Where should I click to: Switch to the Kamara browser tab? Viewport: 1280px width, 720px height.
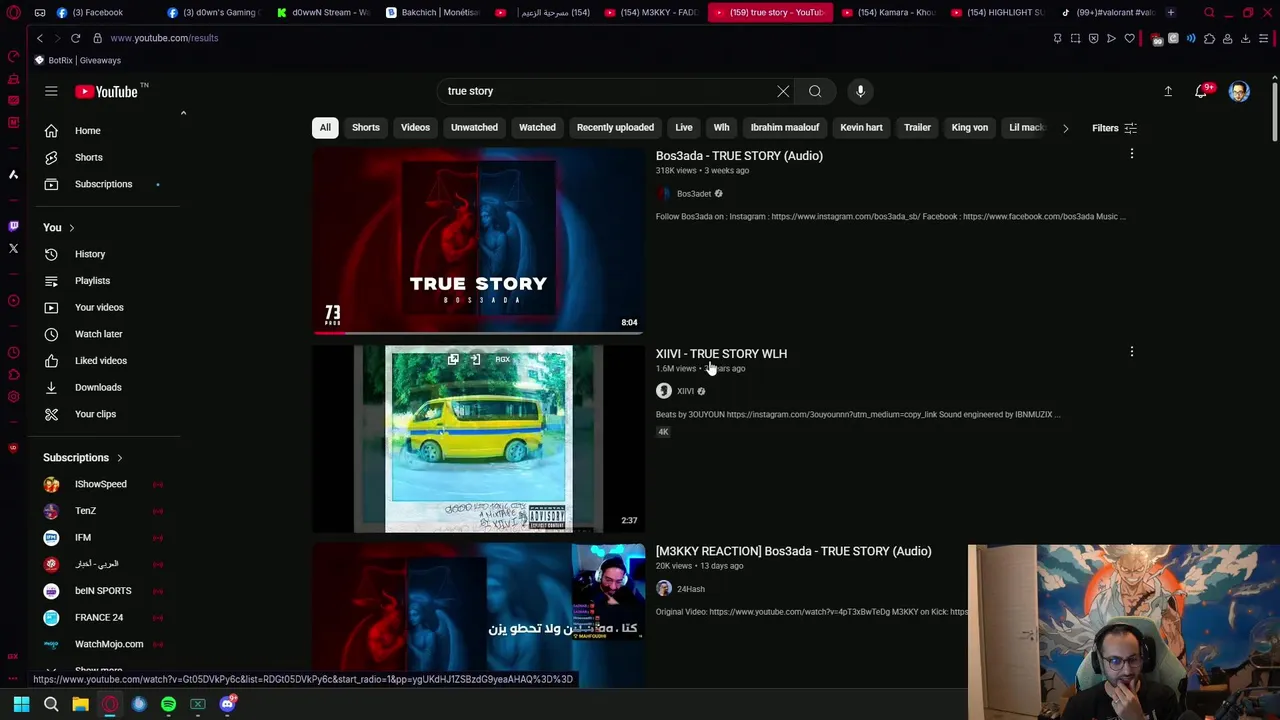886,12
